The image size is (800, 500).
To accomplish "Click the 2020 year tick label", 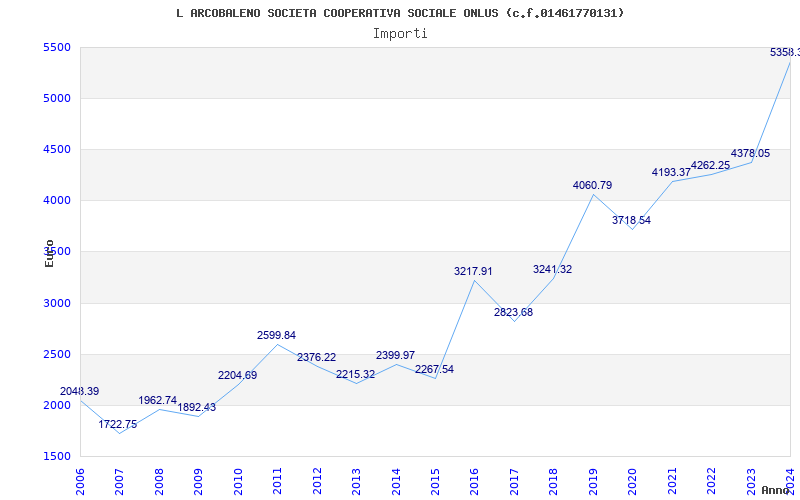I will 632,480.
